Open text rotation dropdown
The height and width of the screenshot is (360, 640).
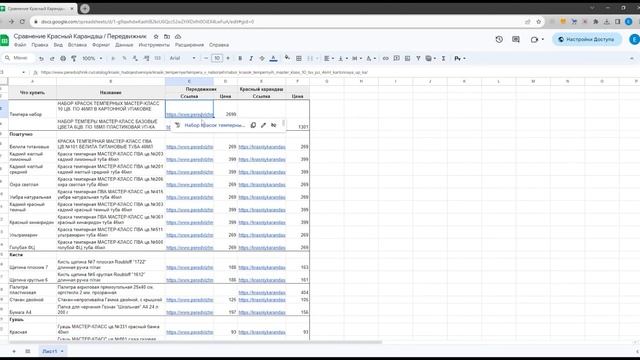click(x=371, y=58)
